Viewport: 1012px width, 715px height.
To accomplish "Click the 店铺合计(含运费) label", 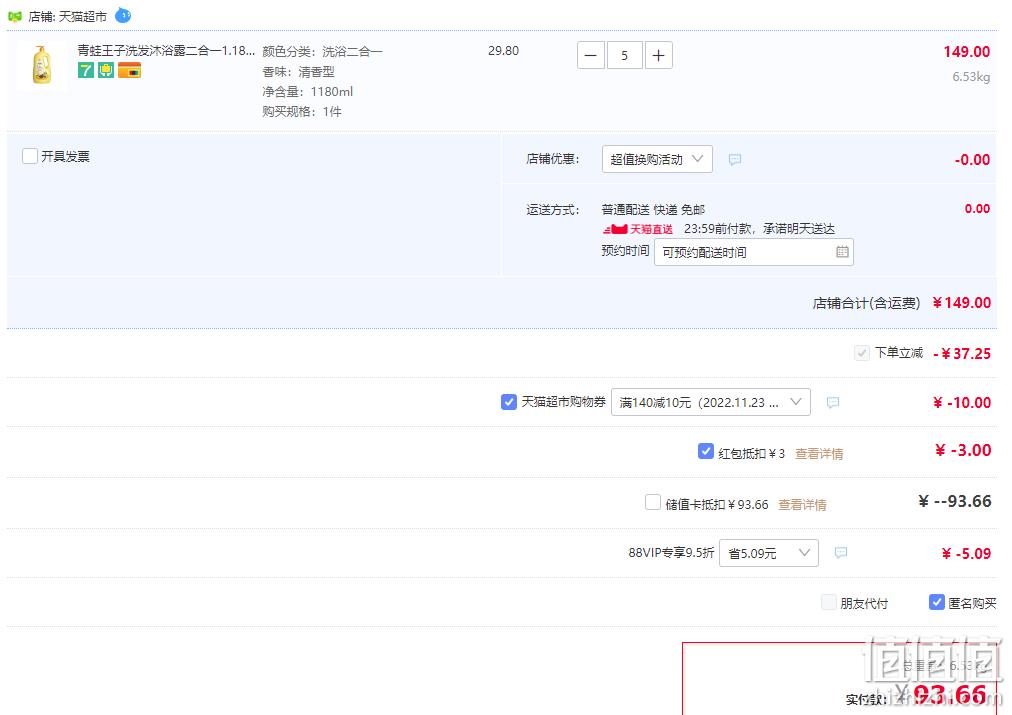I will (x=866, y=303).
